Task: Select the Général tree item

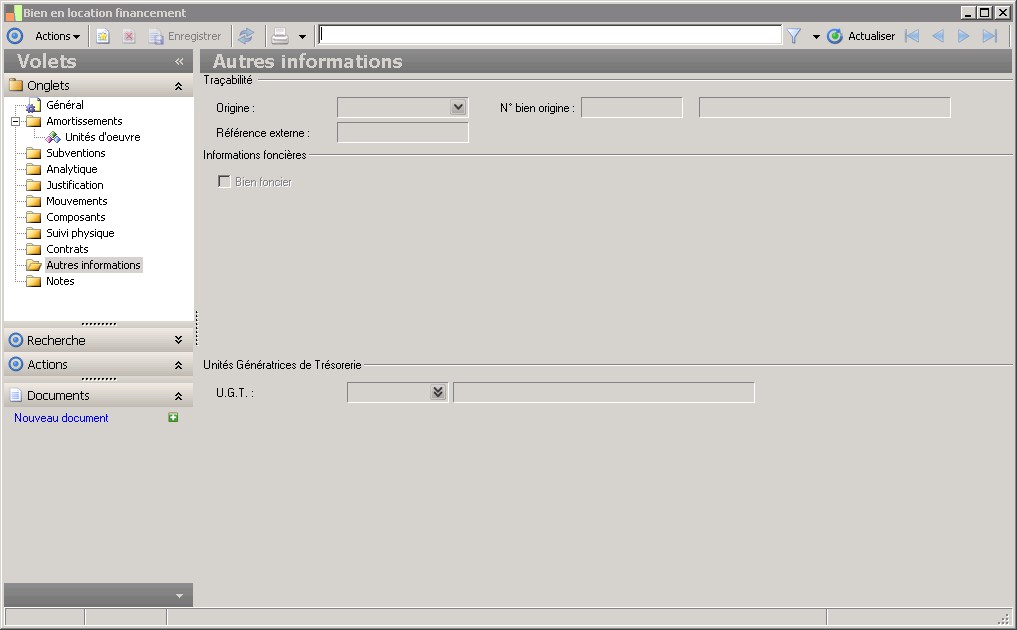Action: pos(65,105)
